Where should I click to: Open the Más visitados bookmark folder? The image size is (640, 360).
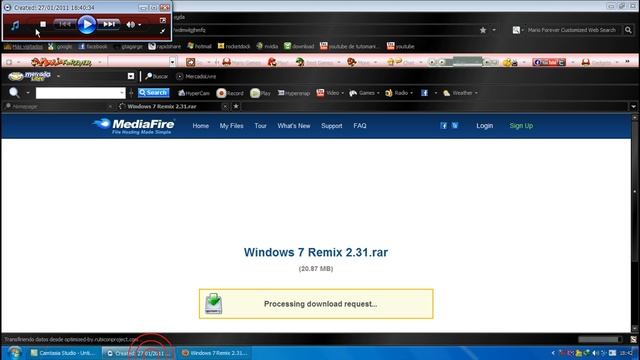tap(24, 47)
